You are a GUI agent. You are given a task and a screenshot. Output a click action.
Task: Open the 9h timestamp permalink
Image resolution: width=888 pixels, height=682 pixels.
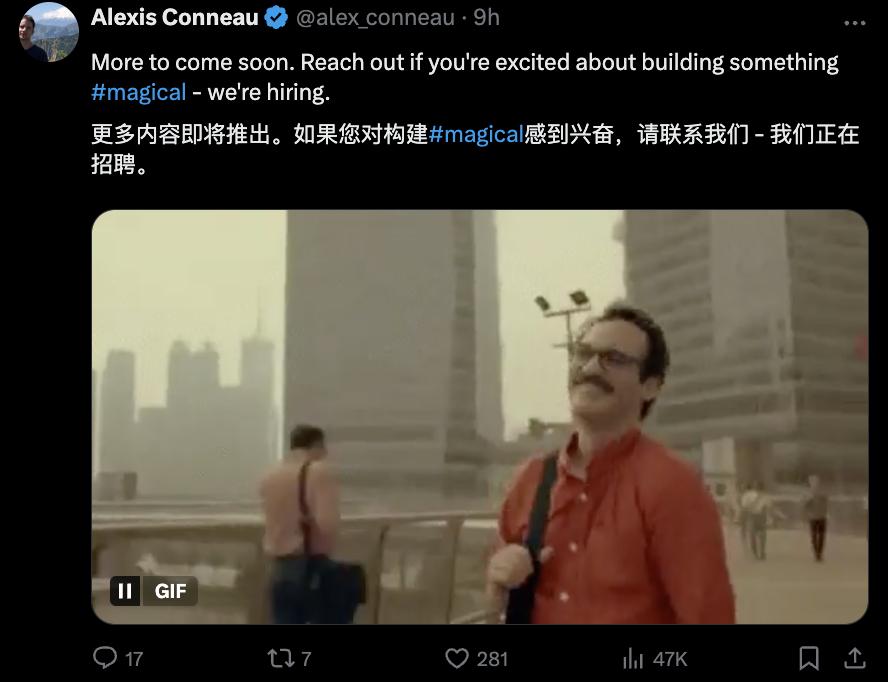pyautogui.click(x=486, y=18)
